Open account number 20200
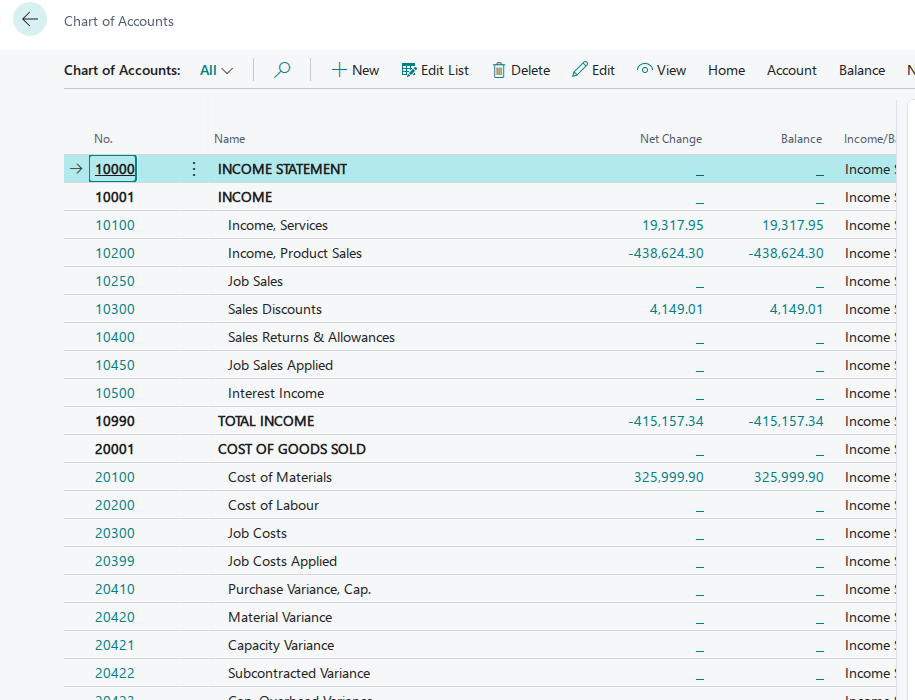The image size is (915, 700). point(115,505)
